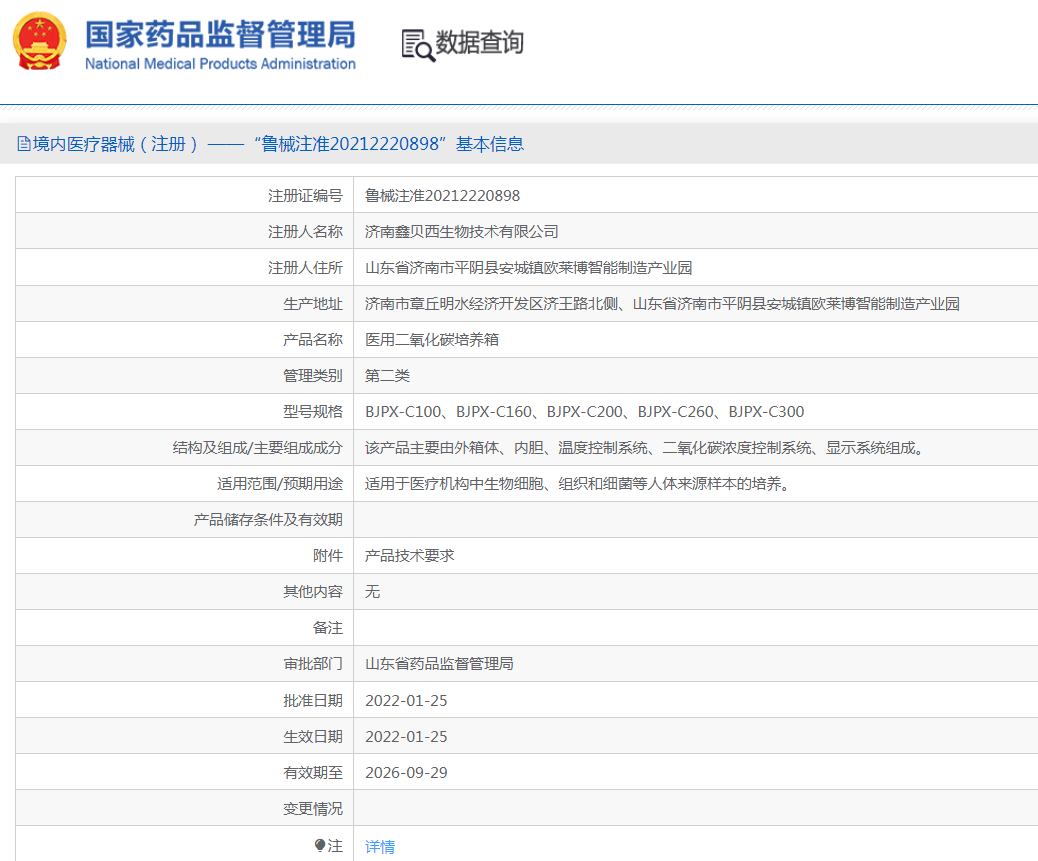
Task: Click production address starting with 济南市章丘明水
Action: [x=662, y=304]
